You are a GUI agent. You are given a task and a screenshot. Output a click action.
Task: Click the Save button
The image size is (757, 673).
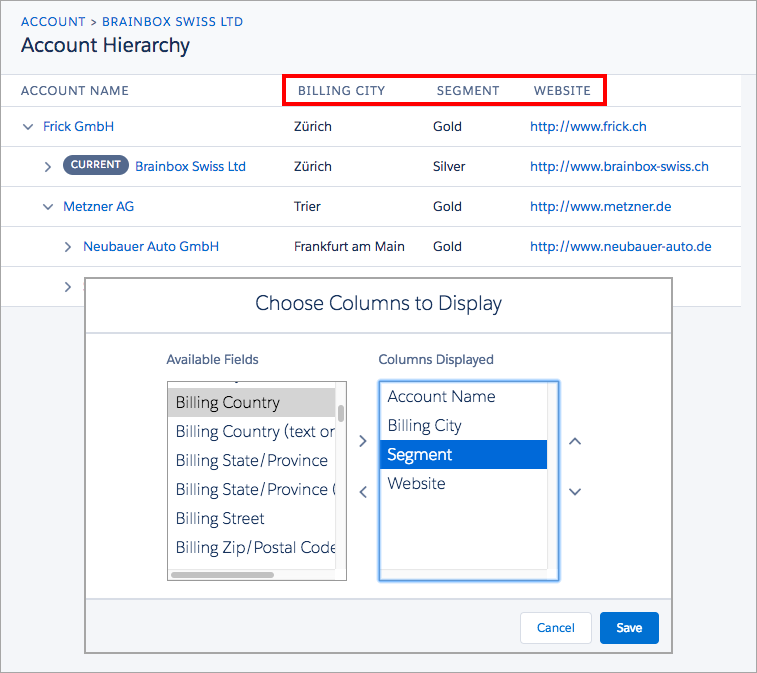[629, 628]
